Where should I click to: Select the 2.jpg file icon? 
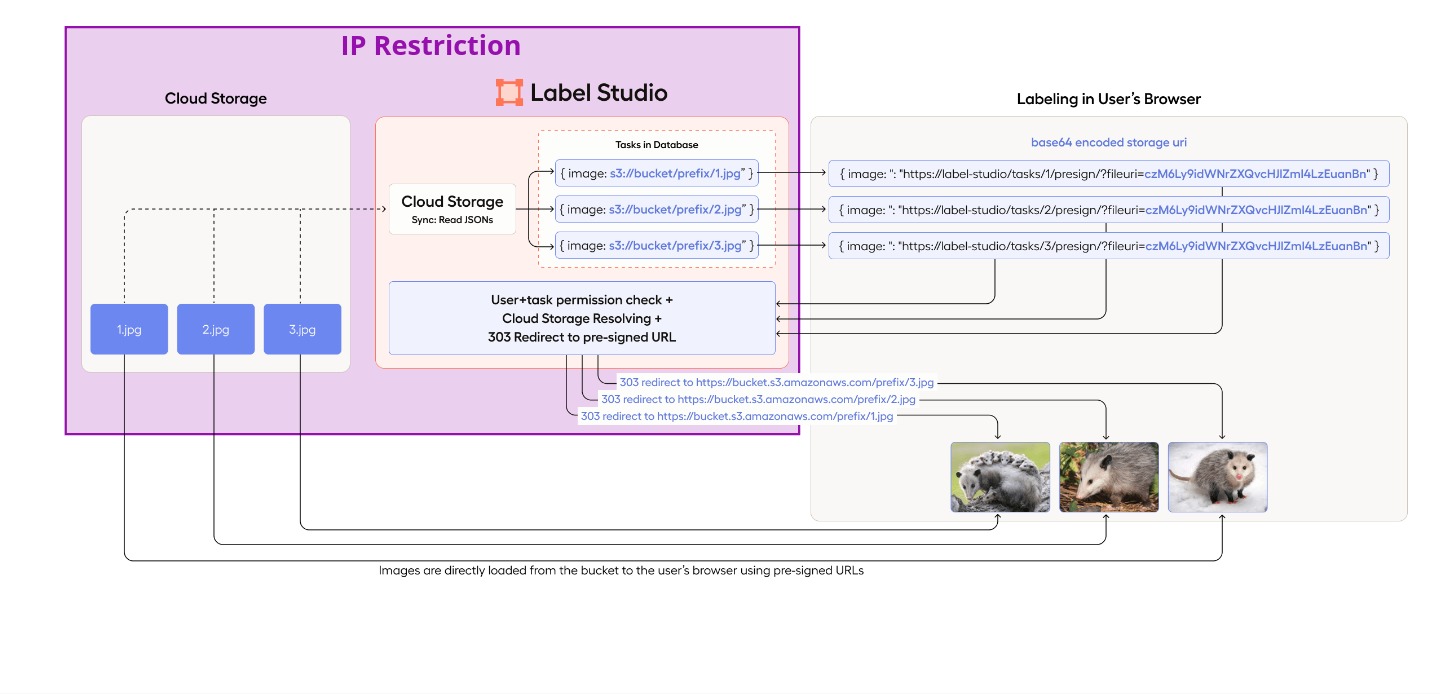coord(215,329)
